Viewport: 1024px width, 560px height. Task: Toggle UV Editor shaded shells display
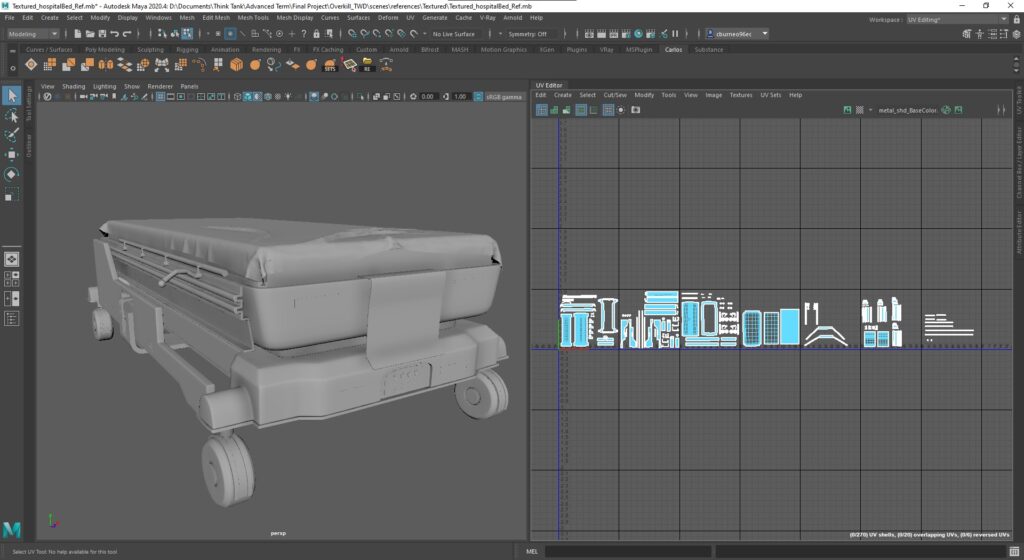(554, 110)
